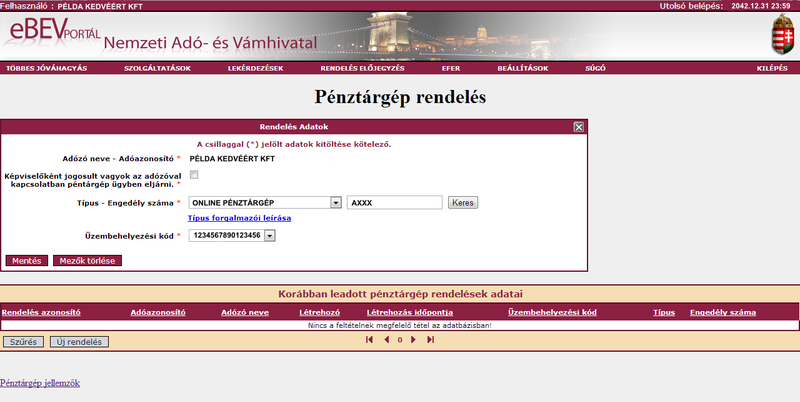Screen dimensions: 800x402
Task: Tick the Képviselőként jogosult vagyok checkbox
Action: tap(194, 175)
